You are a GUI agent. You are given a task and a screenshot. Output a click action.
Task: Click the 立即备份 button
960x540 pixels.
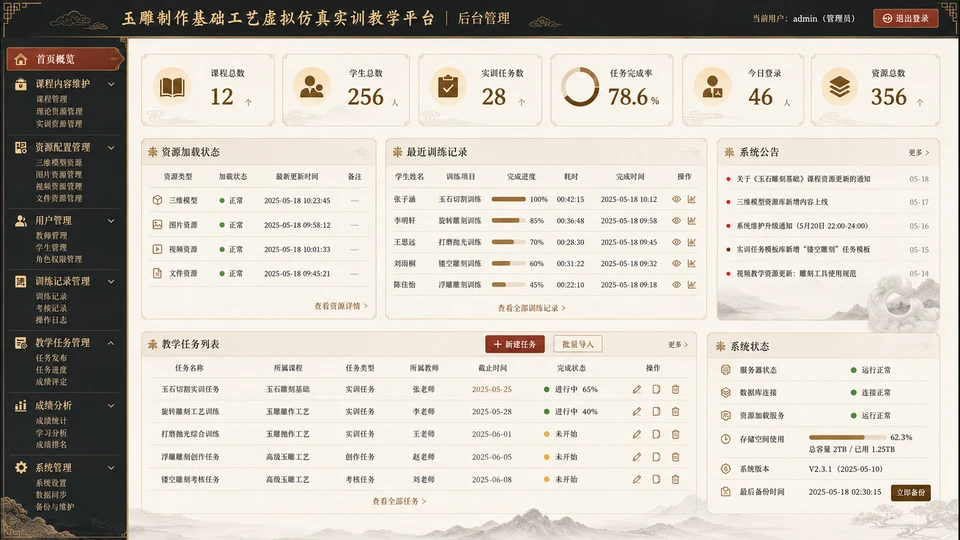pyautogui.click(x=910, y=492)
